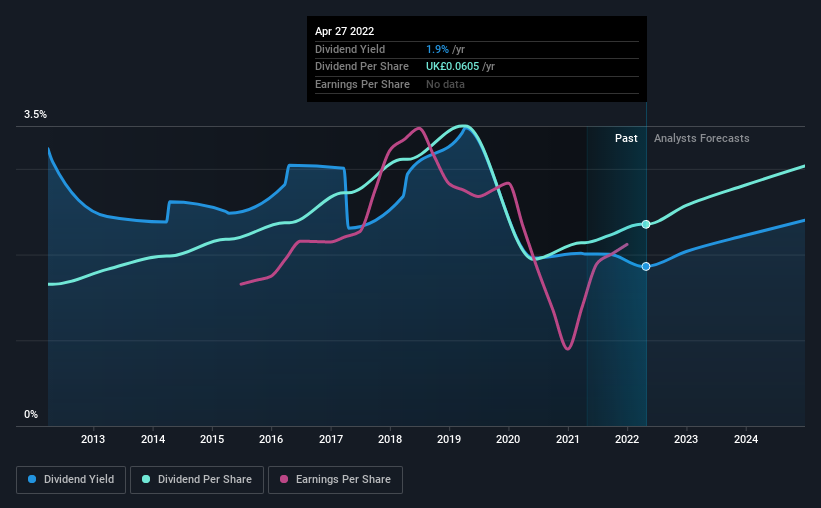Toggle the Dividend Per Share legend button
Screen dimensions: 821x508
[x=197, y=480]
